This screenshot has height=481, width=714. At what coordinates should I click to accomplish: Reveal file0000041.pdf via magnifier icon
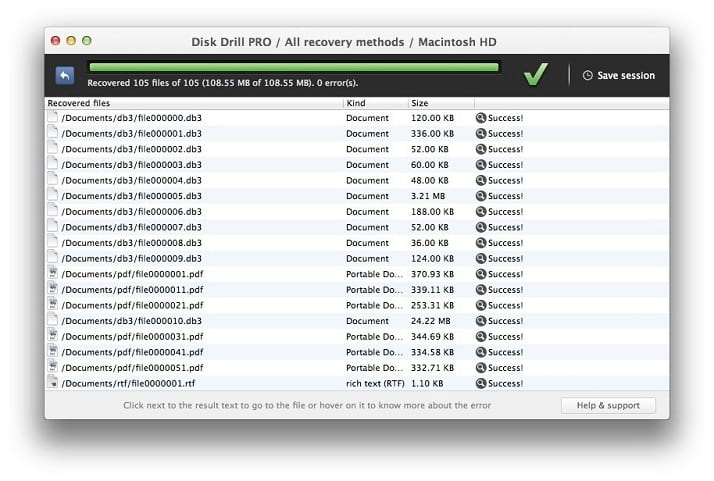(x=481, y=352)
